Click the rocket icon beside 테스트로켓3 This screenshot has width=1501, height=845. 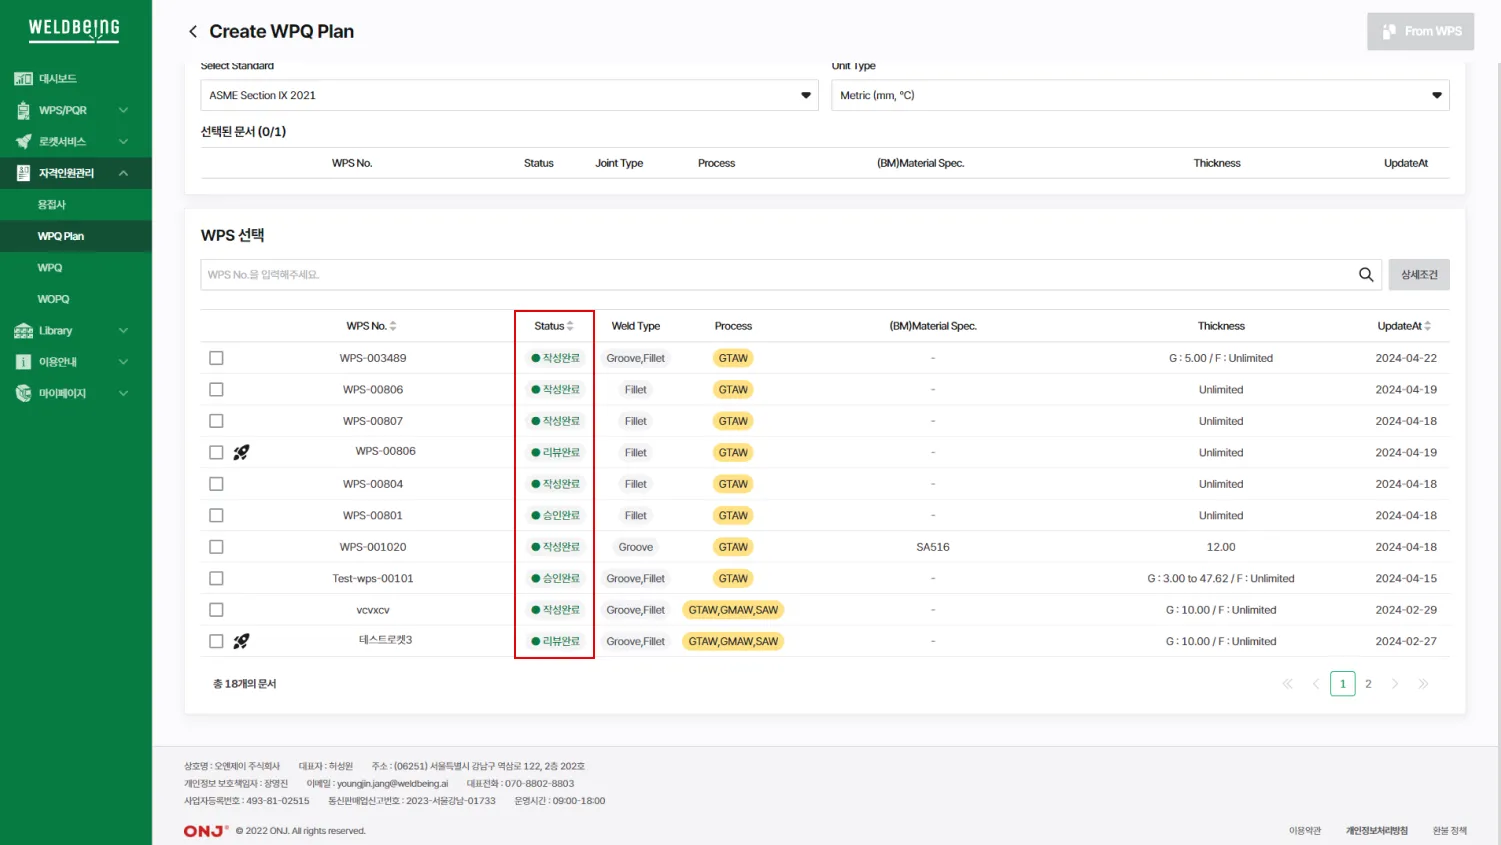(x=241, y=641)
